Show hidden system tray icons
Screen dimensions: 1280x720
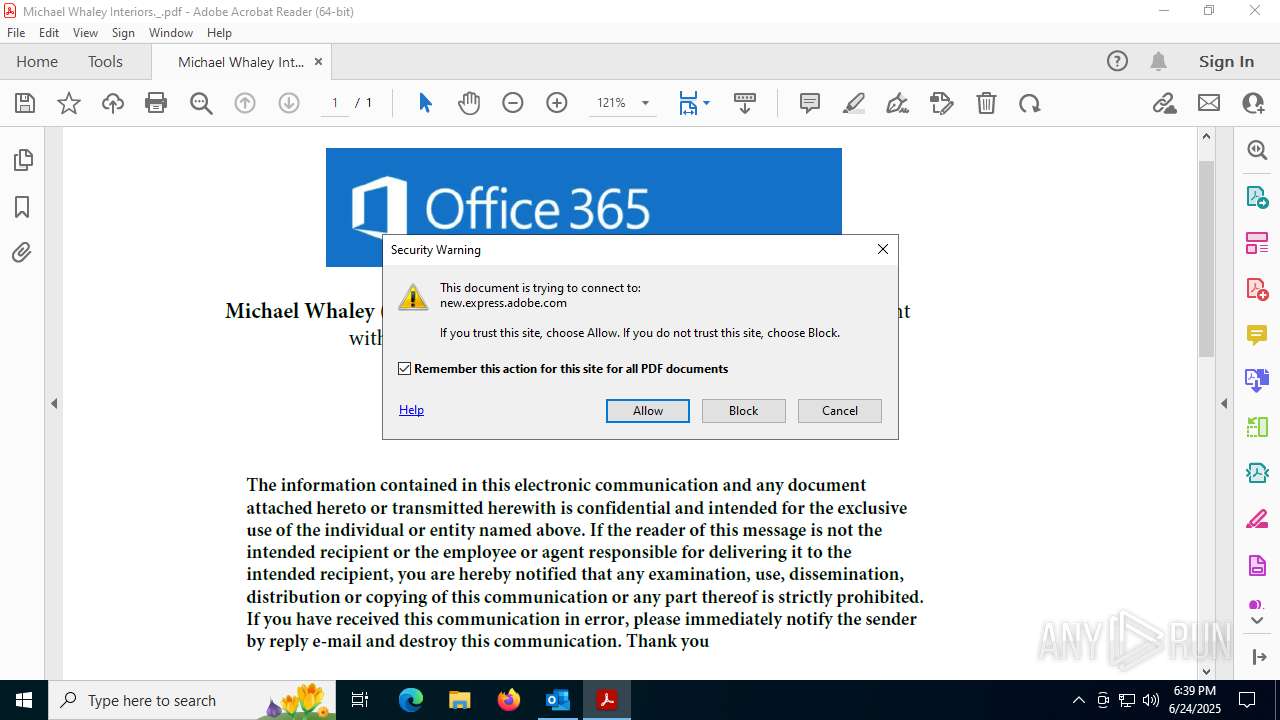(1078, 700)
